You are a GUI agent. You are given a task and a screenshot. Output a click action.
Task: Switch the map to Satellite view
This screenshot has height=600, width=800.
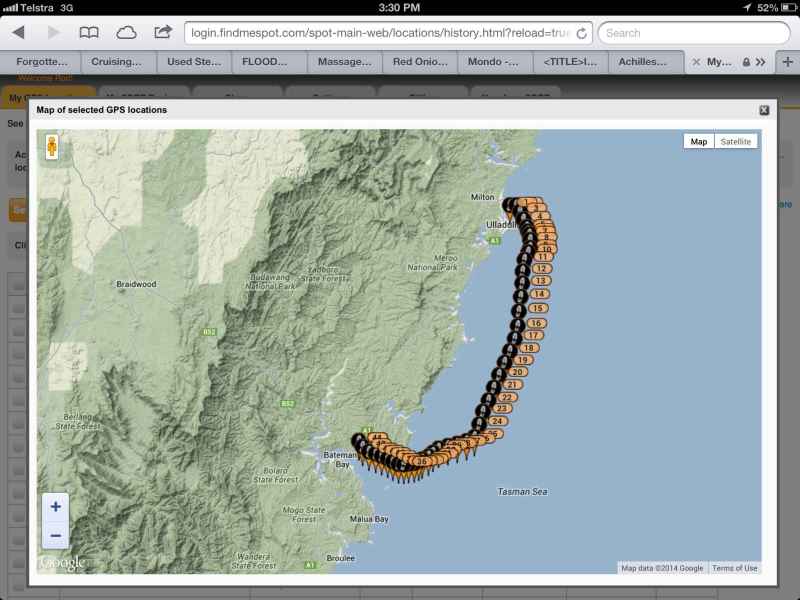point(736,141)
